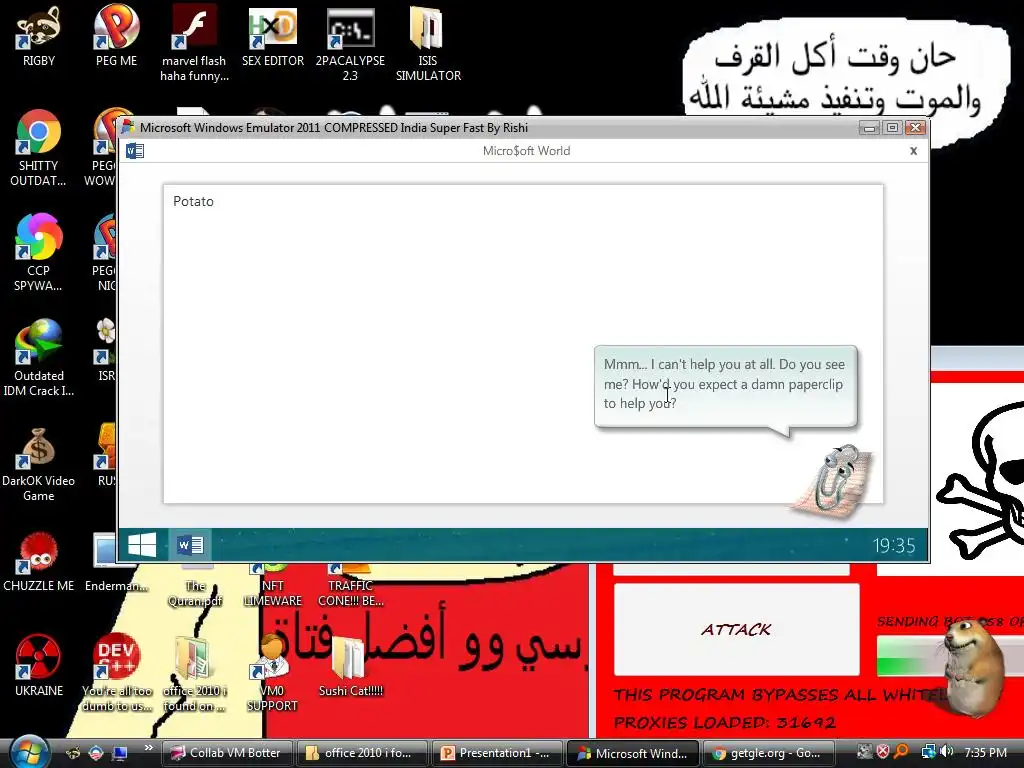This screenshot has height=768, width=1024.
Task: Launch the DEV C++ You're all too dumb shortcut
Action: pyautogui.click(x=116, y=673)
